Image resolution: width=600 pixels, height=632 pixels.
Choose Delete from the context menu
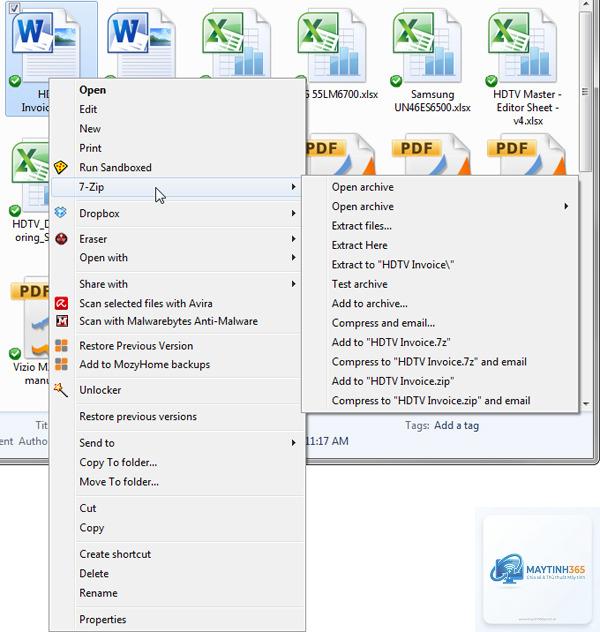tap(176, 573)
